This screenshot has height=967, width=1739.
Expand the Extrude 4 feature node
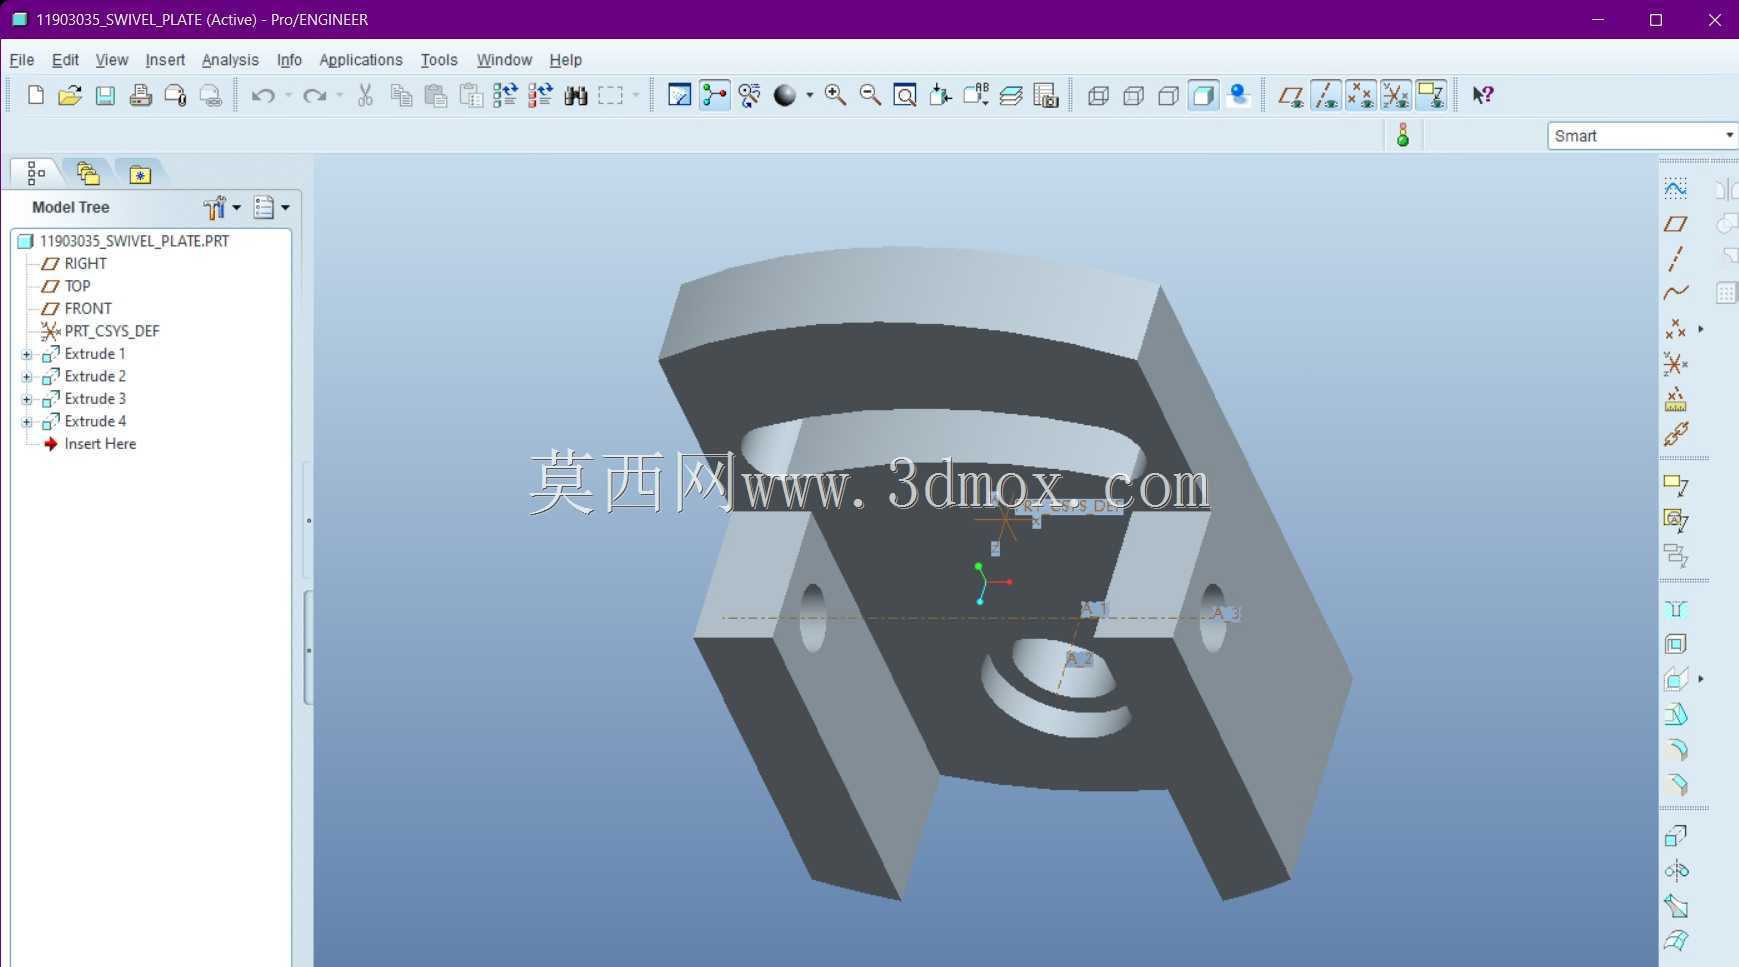pos(27,422)
